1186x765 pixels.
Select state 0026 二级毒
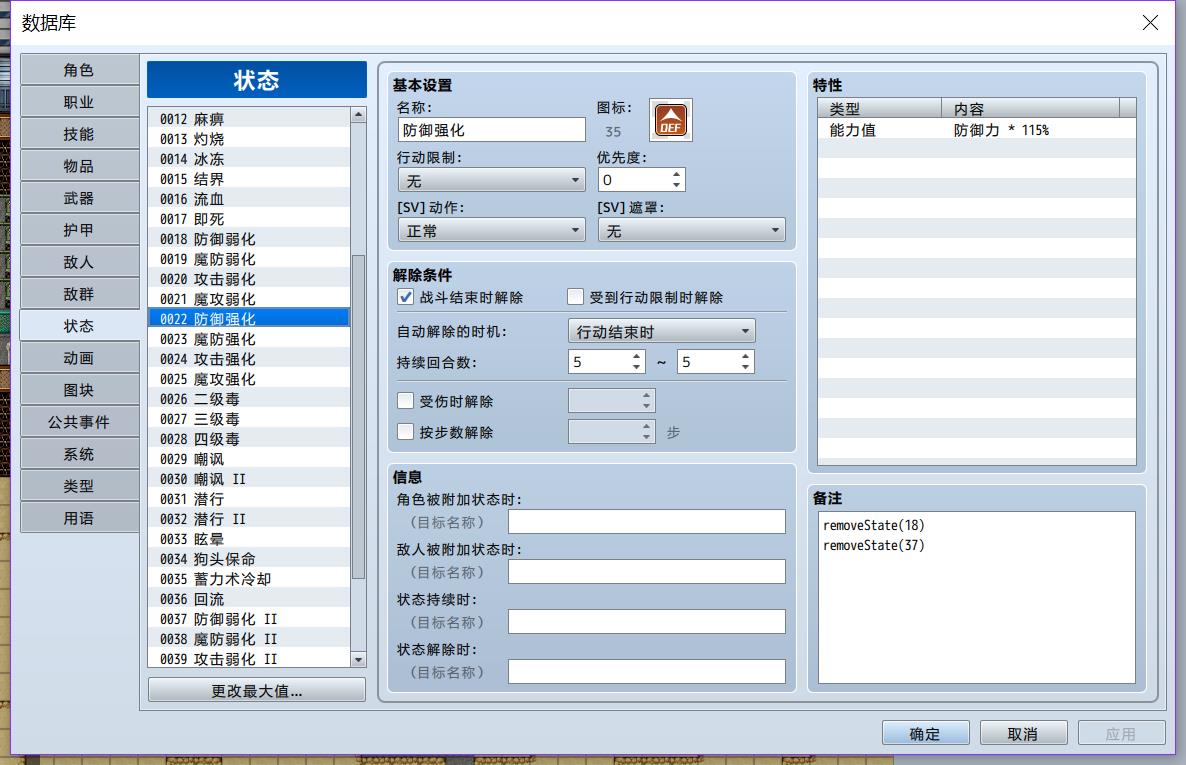tap(249, 398)
